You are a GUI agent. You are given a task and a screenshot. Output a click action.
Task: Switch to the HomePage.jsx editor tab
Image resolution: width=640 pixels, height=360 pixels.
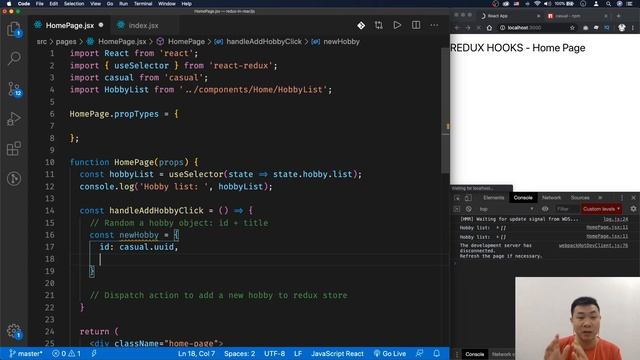tap(69, 25)
